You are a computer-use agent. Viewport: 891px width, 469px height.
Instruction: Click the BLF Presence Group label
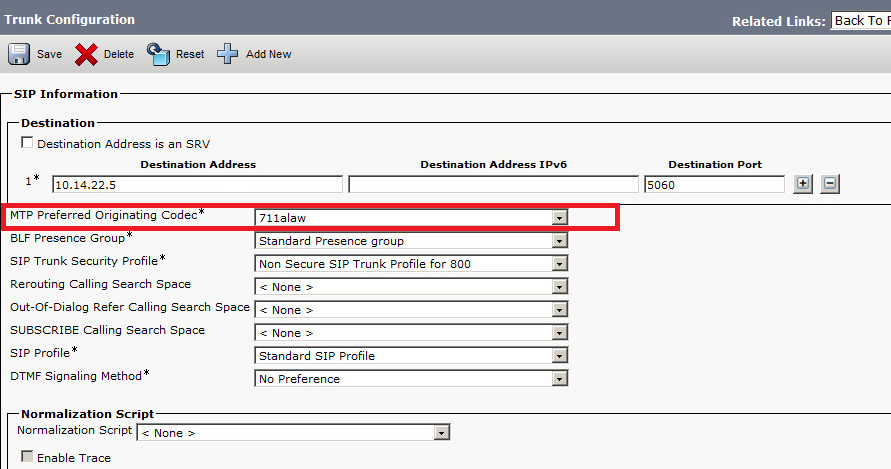pos(67,238)
